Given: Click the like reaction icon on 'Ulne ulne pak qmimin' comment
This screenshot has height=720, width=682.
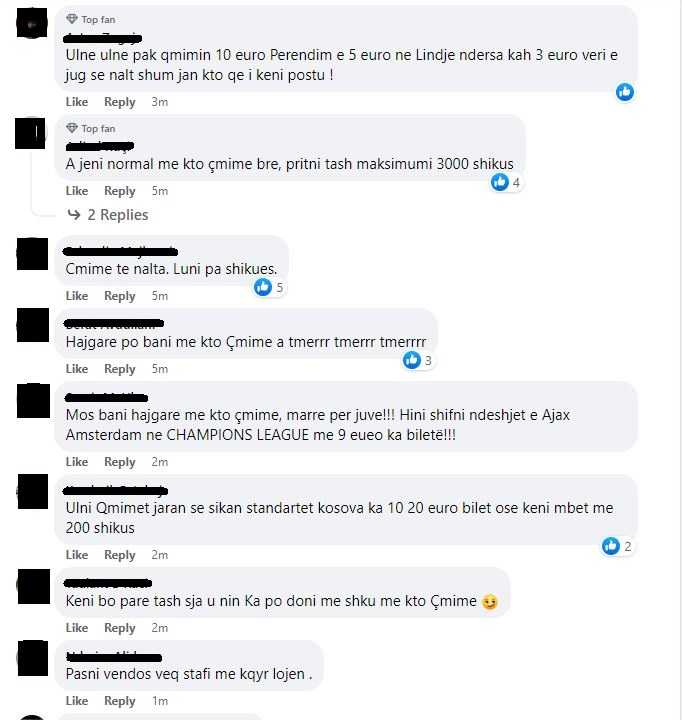Looking at the screenshot, I should [625, 92].
